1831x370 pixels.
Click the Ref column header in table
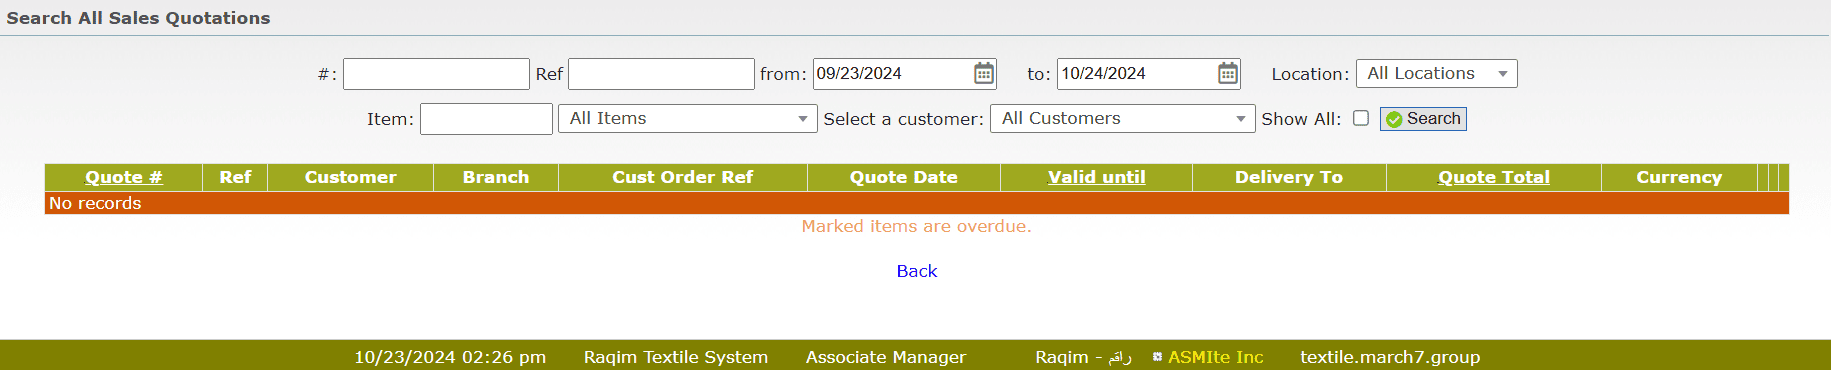pos(235,177)
